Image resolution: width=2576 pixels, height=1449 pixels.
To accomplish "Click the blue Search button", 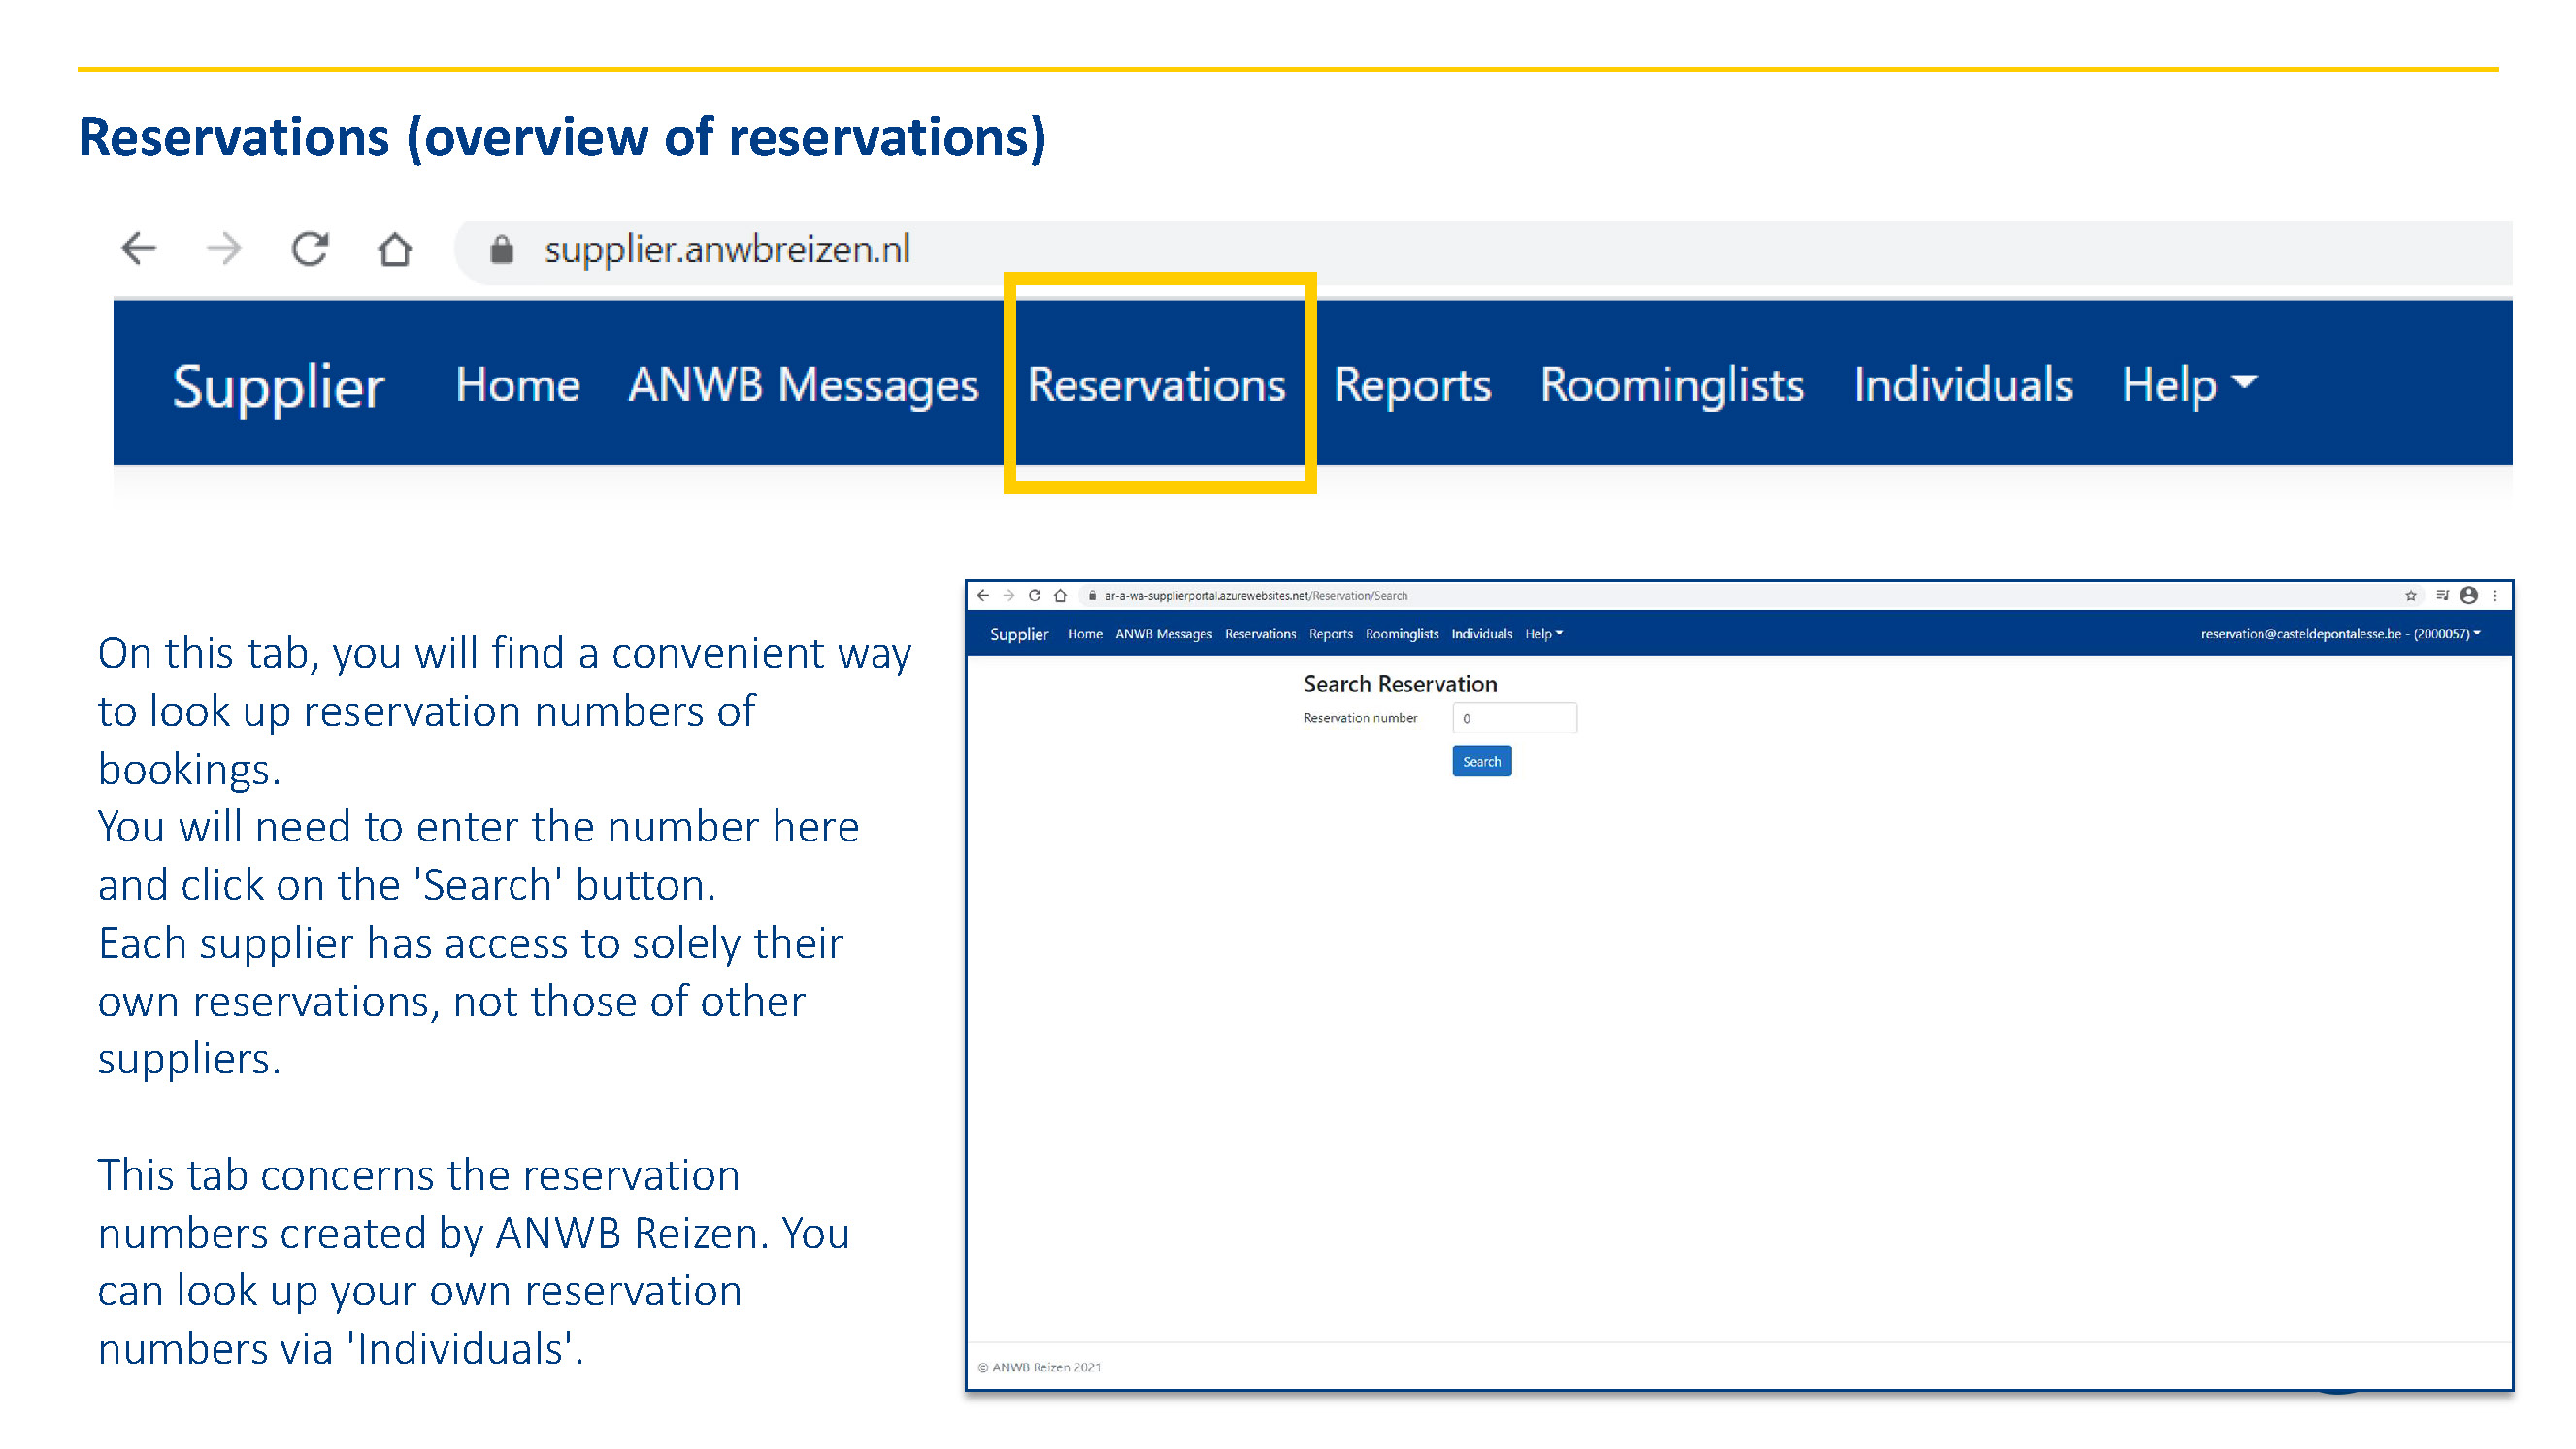I will point(1482,762).
